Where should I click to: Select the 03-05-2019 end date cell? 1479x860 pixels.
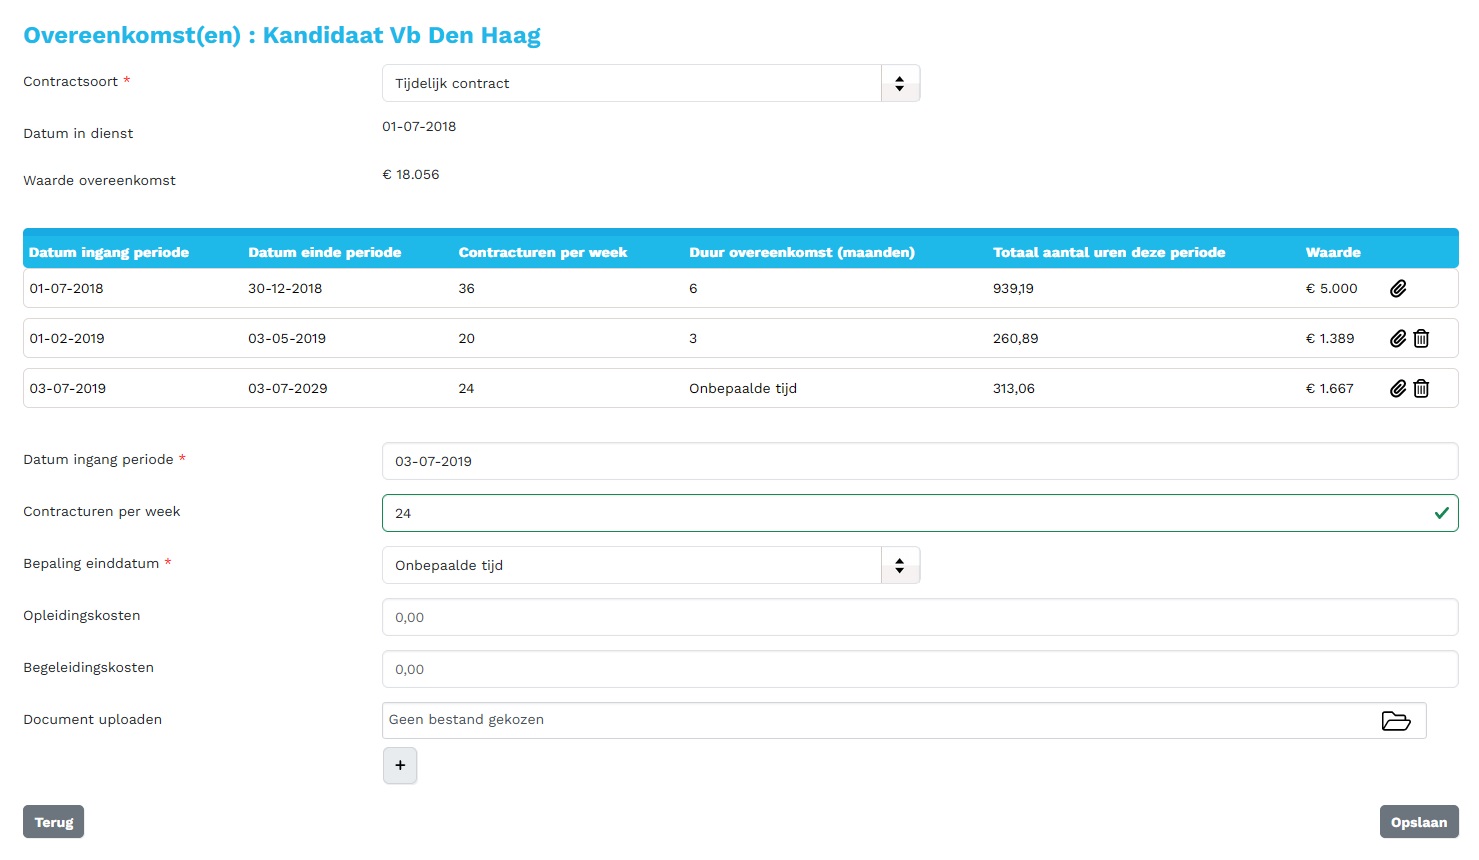(x=287, y=338)
